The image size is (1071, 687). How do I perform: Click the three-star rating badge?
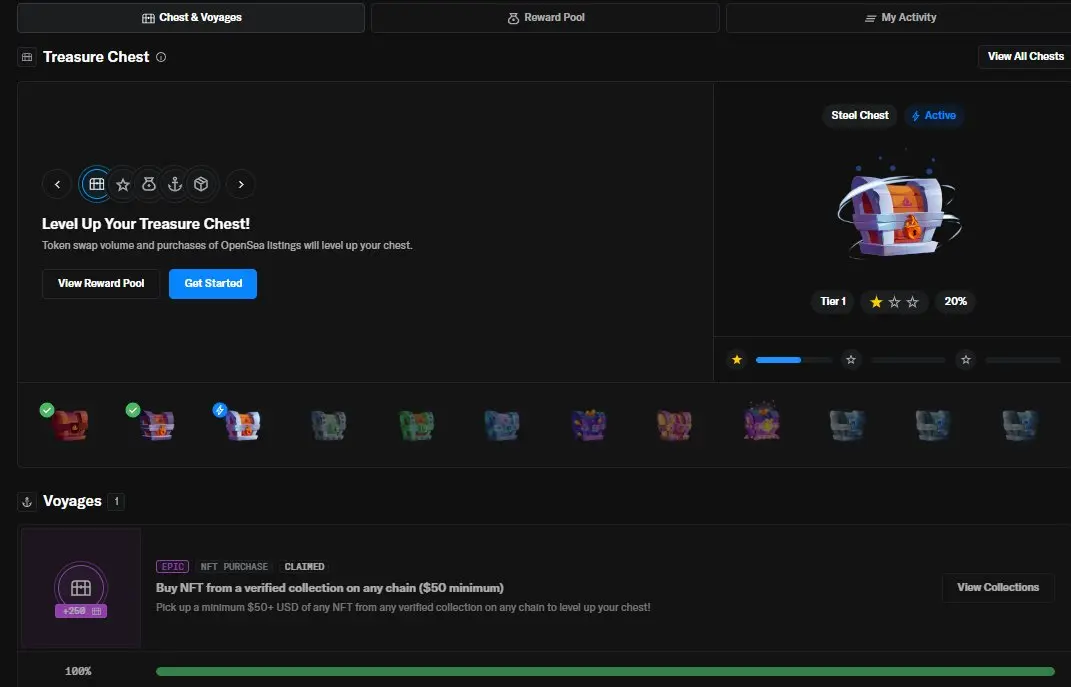tap(894, 301)
